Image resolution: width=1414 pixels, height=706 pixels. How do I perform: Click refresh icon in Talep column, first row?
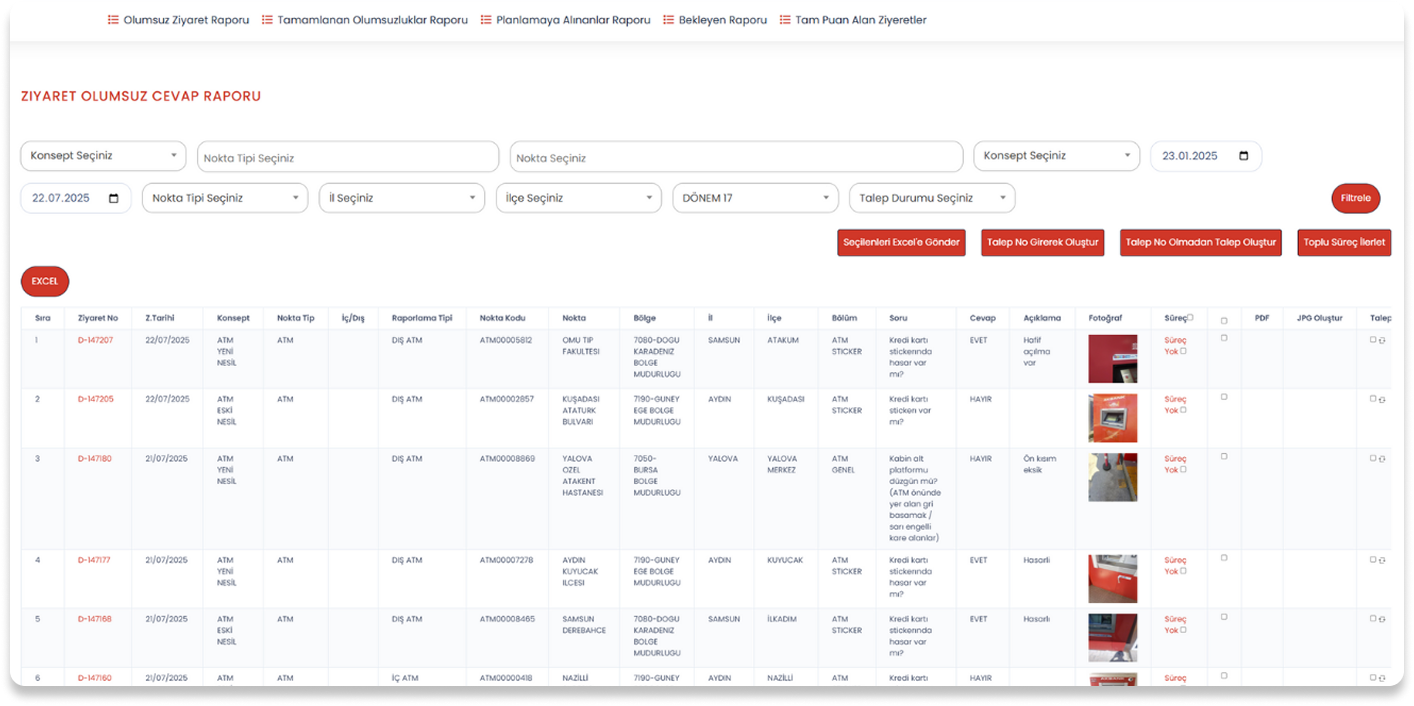pyautogui.click(x=1382, y=340)
